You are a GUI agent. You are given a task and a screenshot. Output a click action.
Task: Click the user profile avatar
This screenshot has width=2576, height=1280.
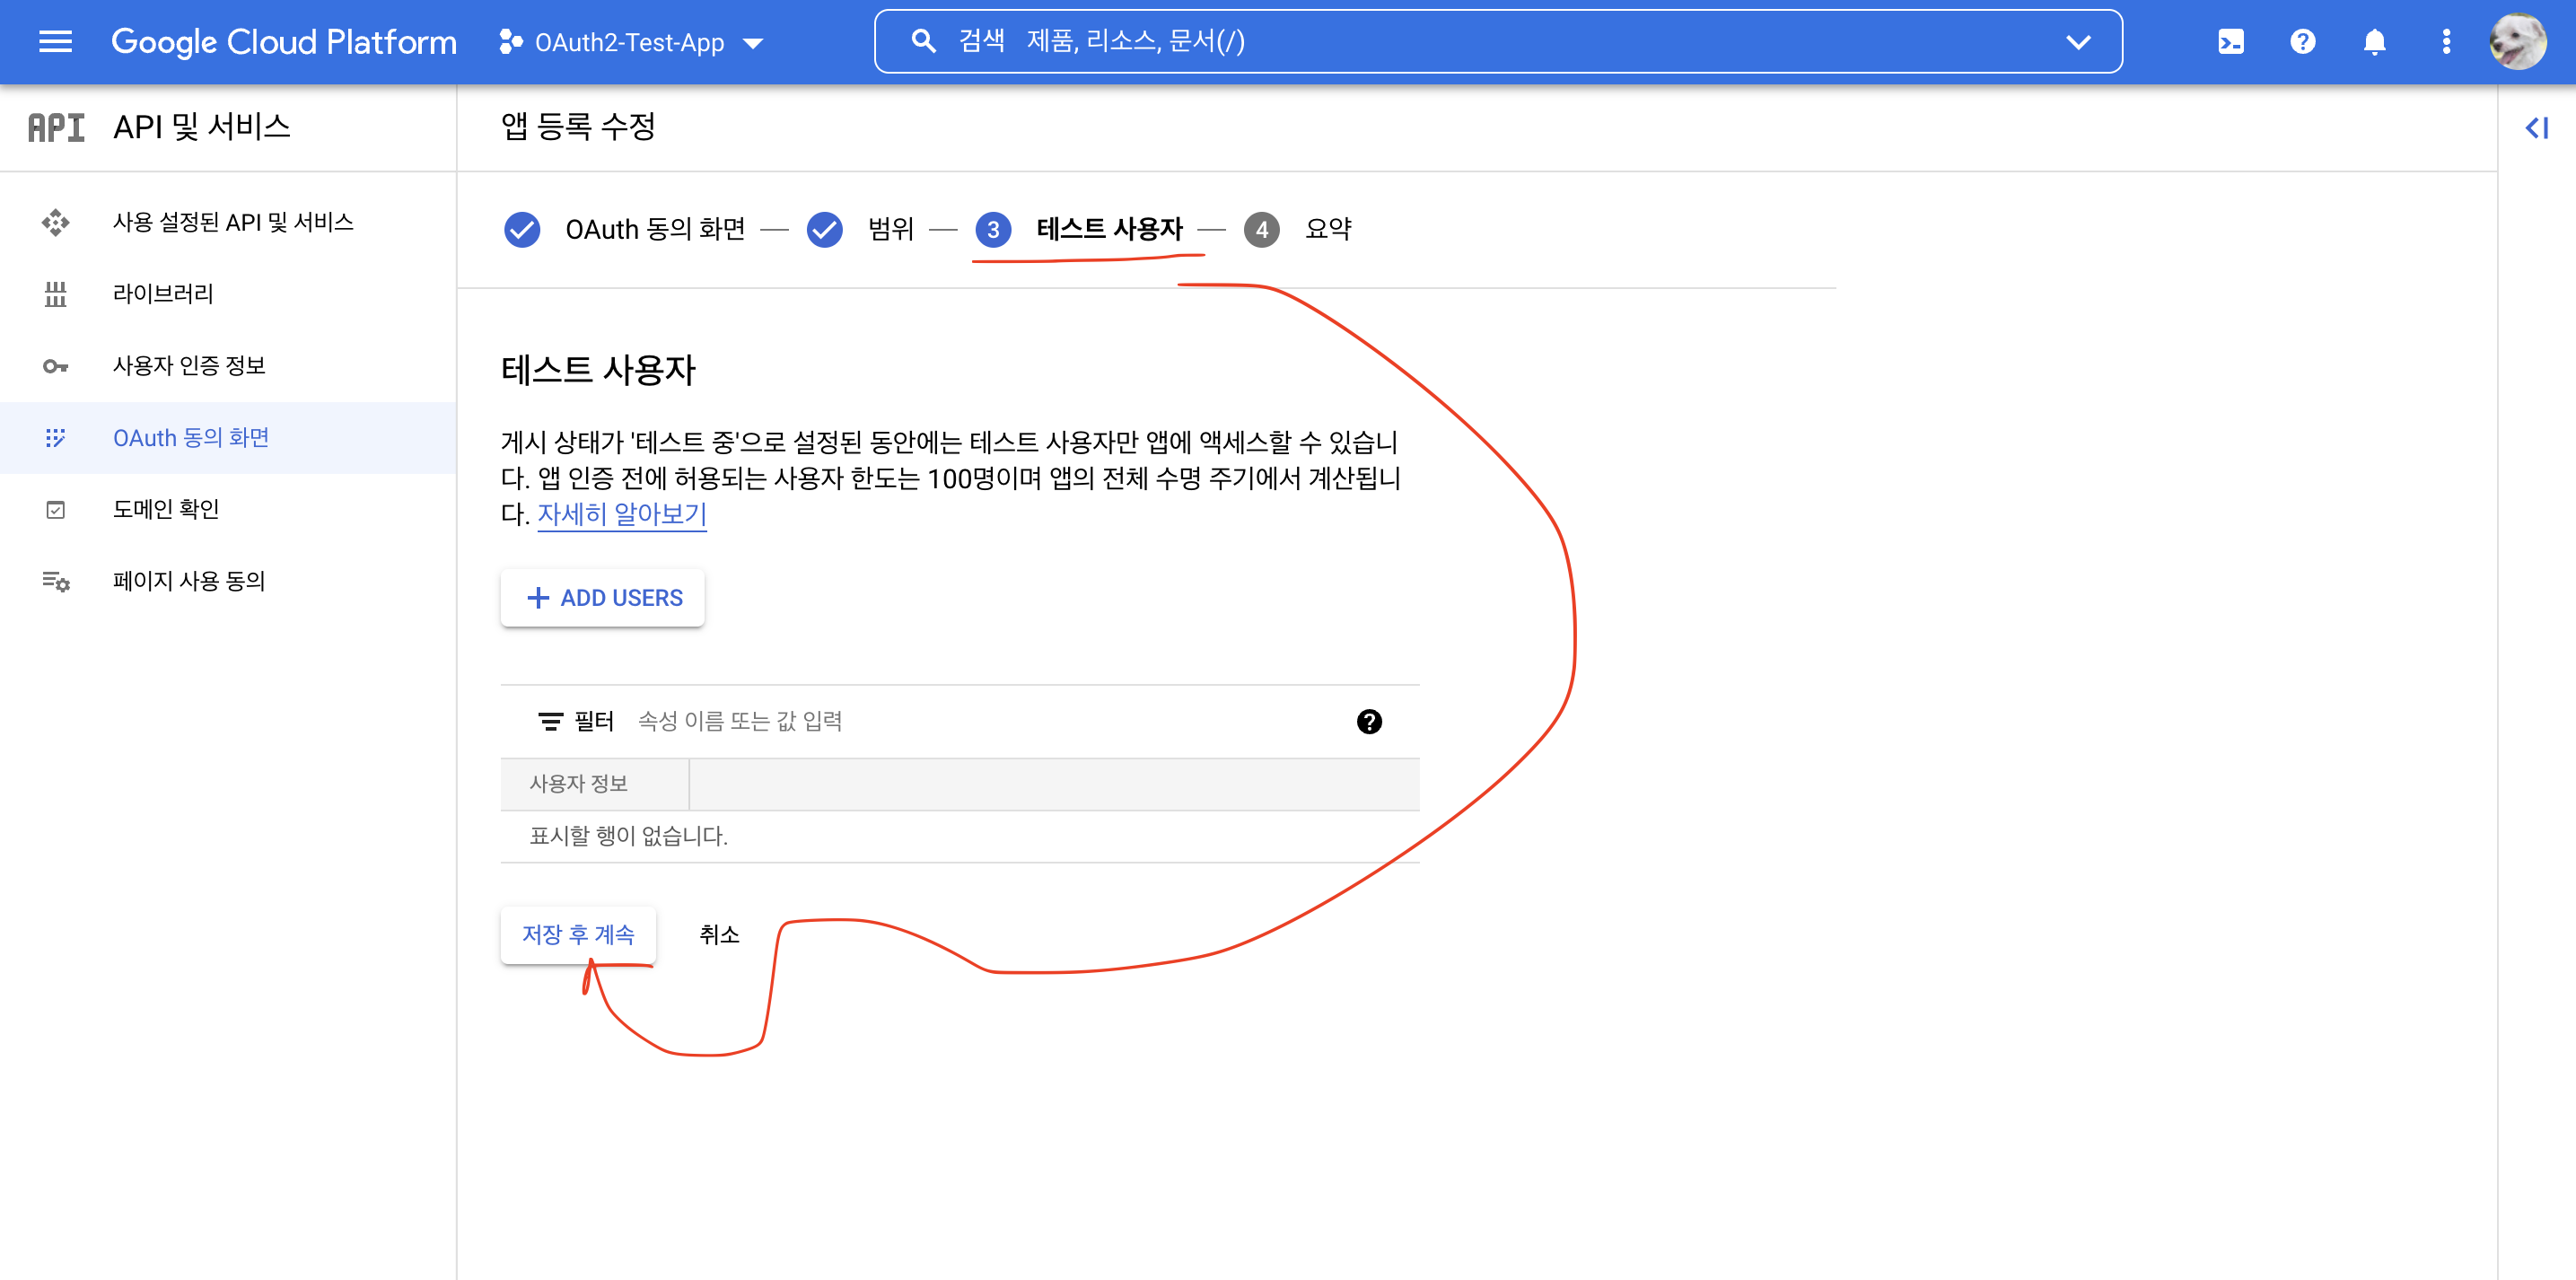click(2518, 41)
